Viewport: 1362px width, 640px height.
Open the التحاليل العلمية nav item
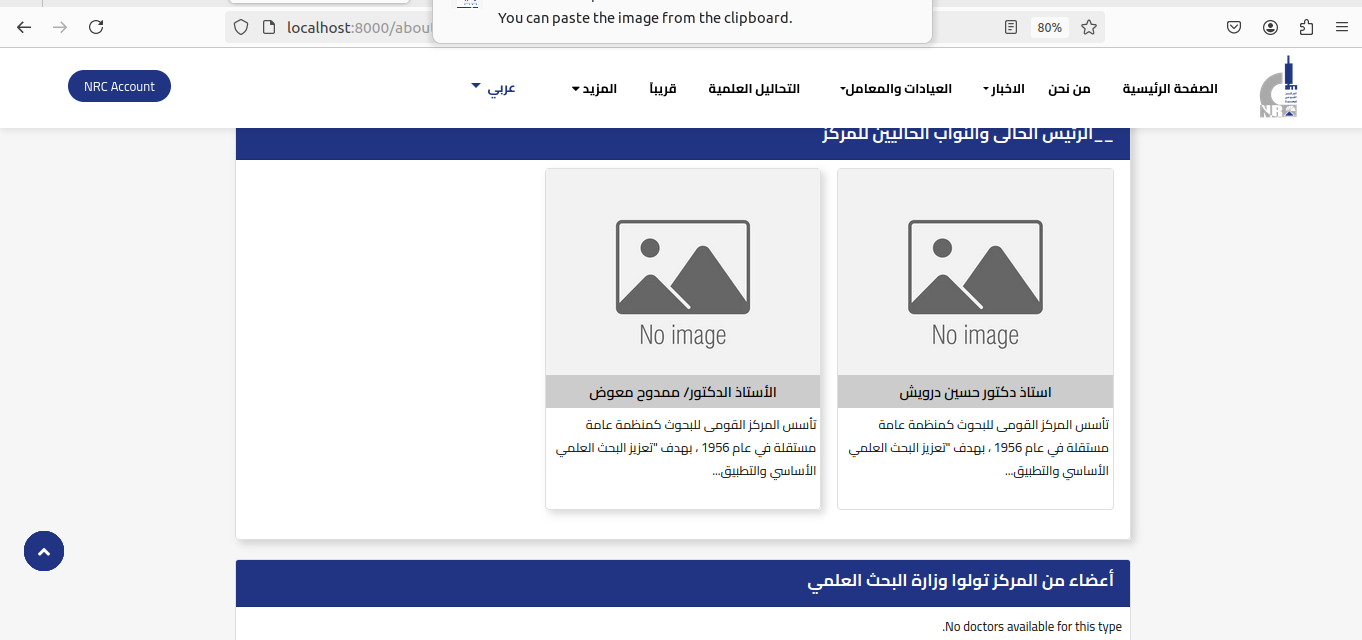tap(754, 89)
